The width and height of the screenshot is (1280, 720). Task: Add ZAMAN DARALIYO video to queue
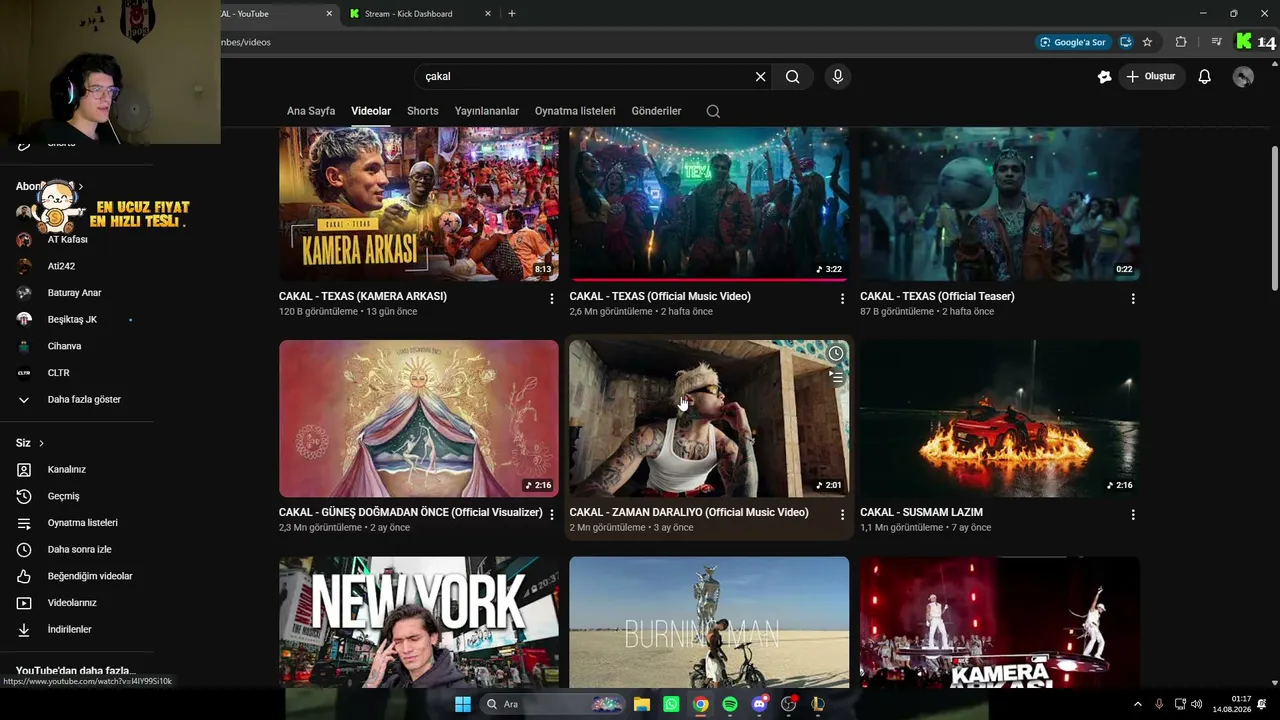pyautogui.click(x=836, y=377)
